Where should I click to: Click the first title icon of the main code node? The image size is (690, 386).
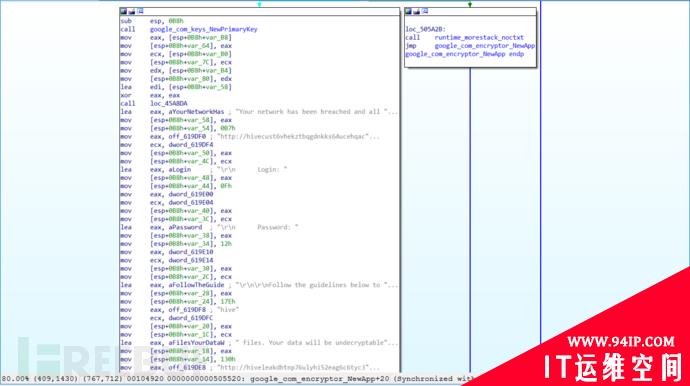(123, 11)
